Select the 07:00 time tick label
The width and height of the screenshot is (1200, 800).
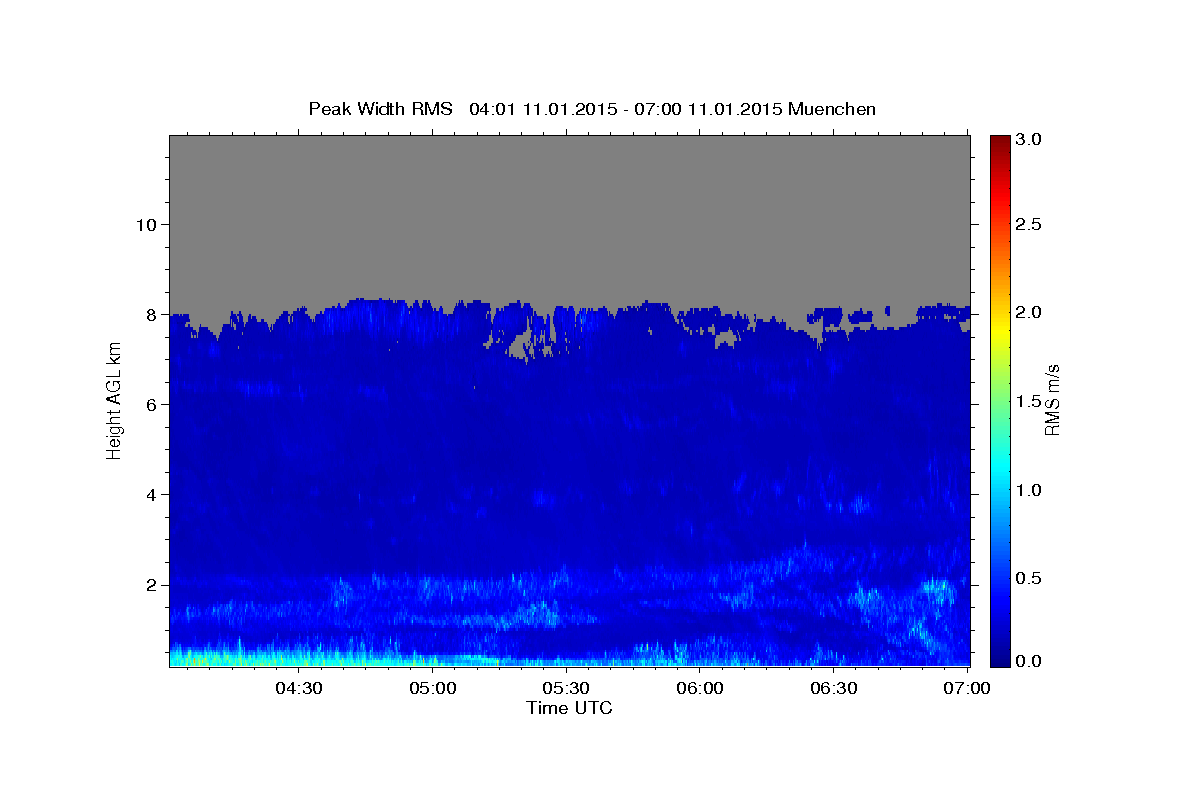tap(968, 688)
